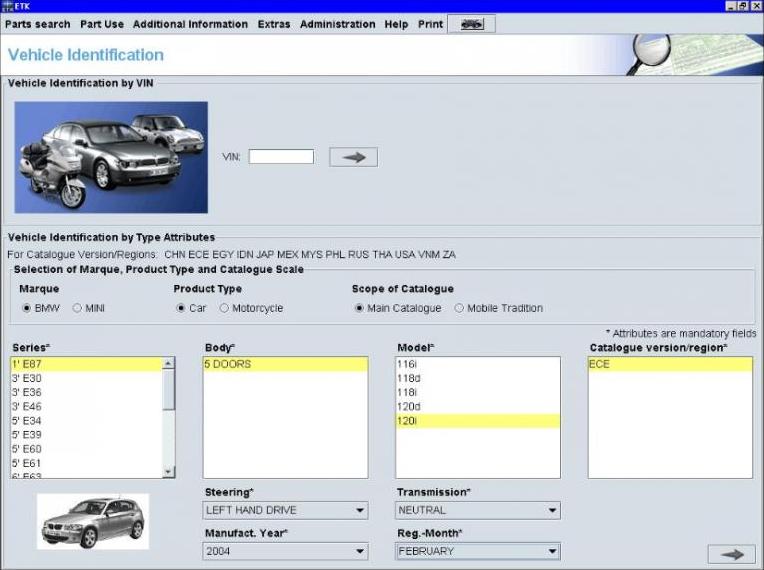The height and width of the screenshot is (570, 764).
Task: Open the Extras menu
Action: click(274, 24)
